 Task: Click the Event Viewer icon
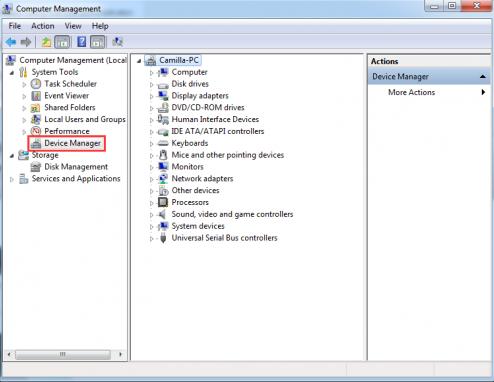click(36, 96)
